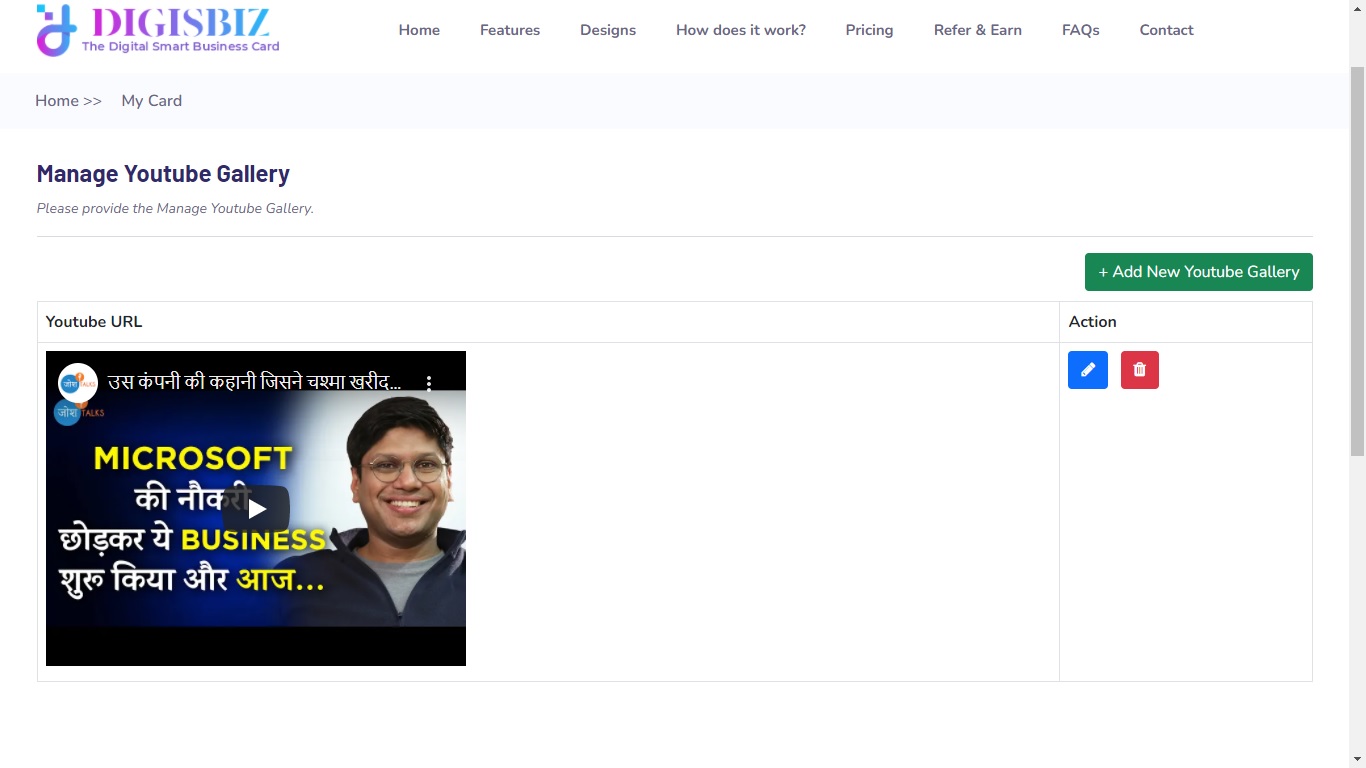The width and height of the screenshot is (1366, 768).
Task: Open the Contact page
Action: click(1166, 30)
